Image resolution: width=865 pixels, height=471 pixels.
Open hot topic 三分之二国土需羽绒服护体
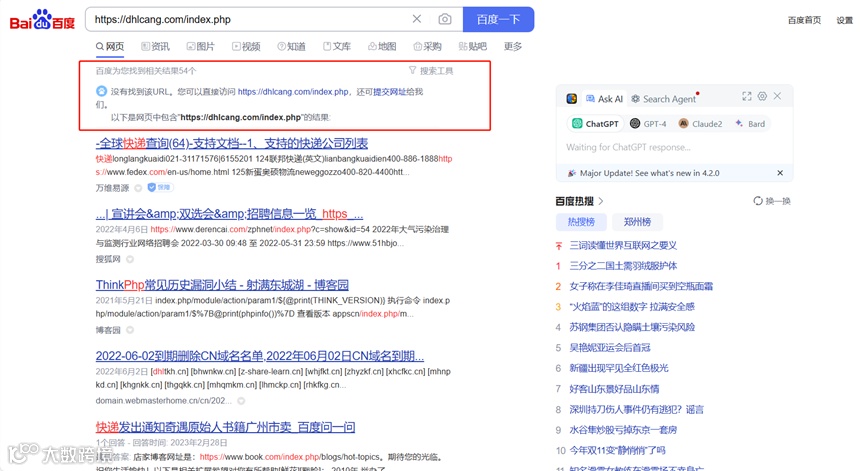(623, 266)
